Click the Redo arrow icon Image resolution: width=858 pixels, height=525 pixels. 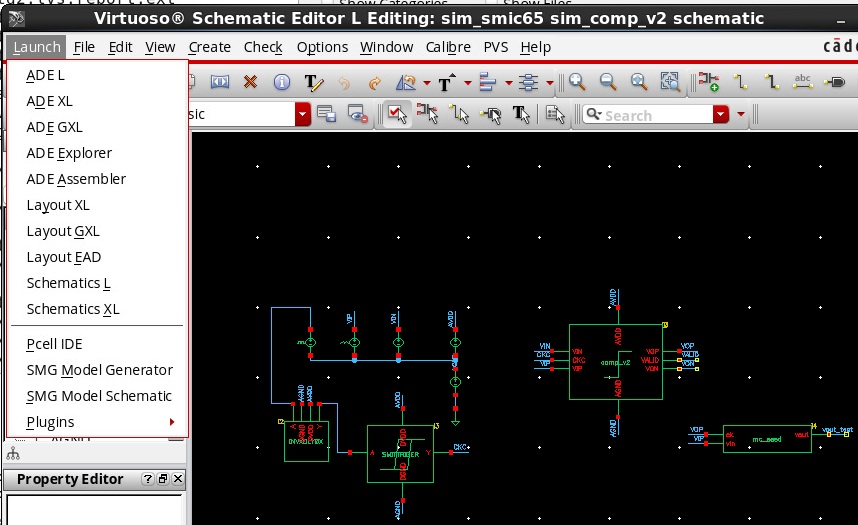pyautogui.click(x=375, y=83)
